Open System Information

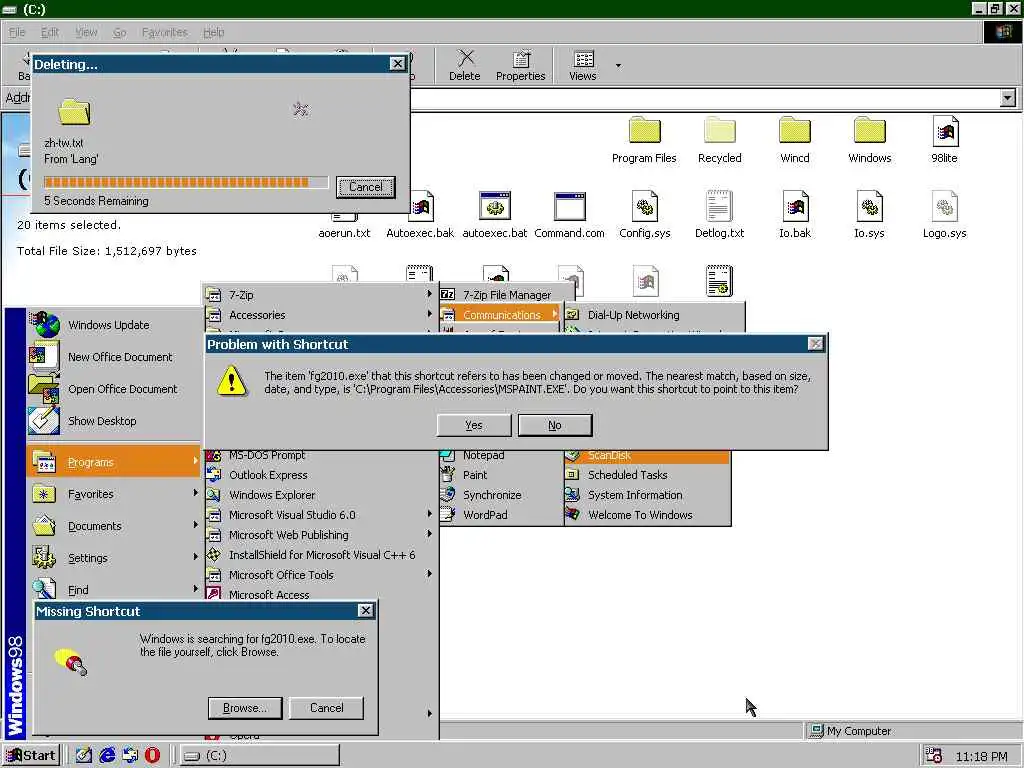(x=647, y=495)
